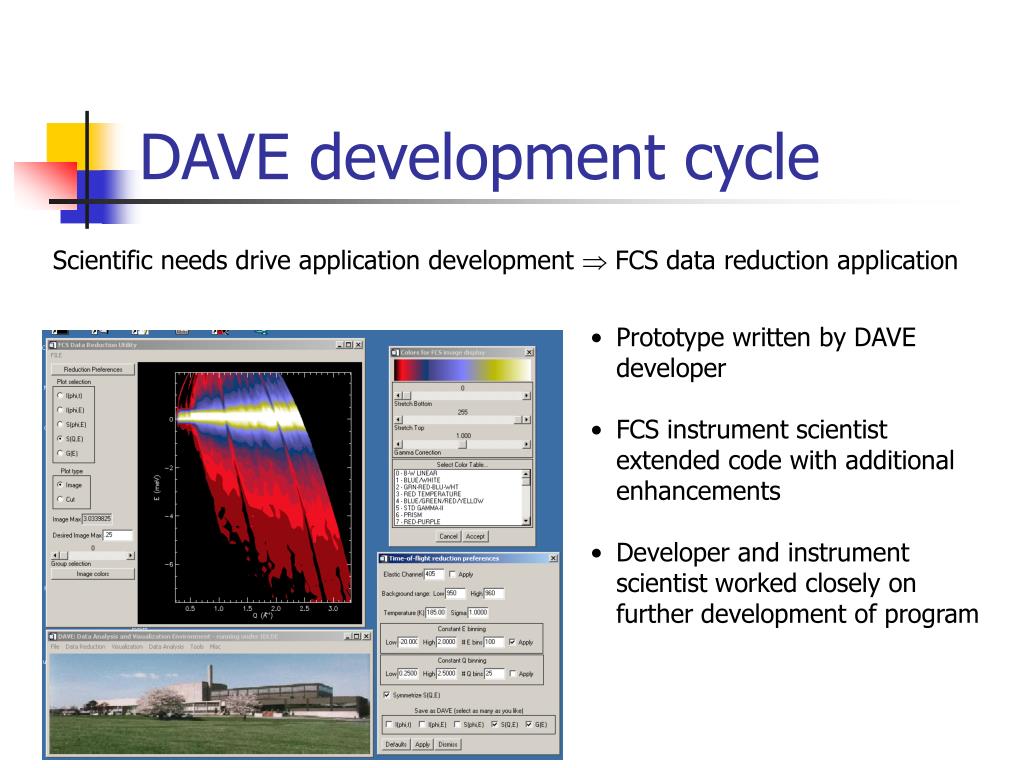
Task: Click the Desired Image Max input field
Action: tap(118, 535)
